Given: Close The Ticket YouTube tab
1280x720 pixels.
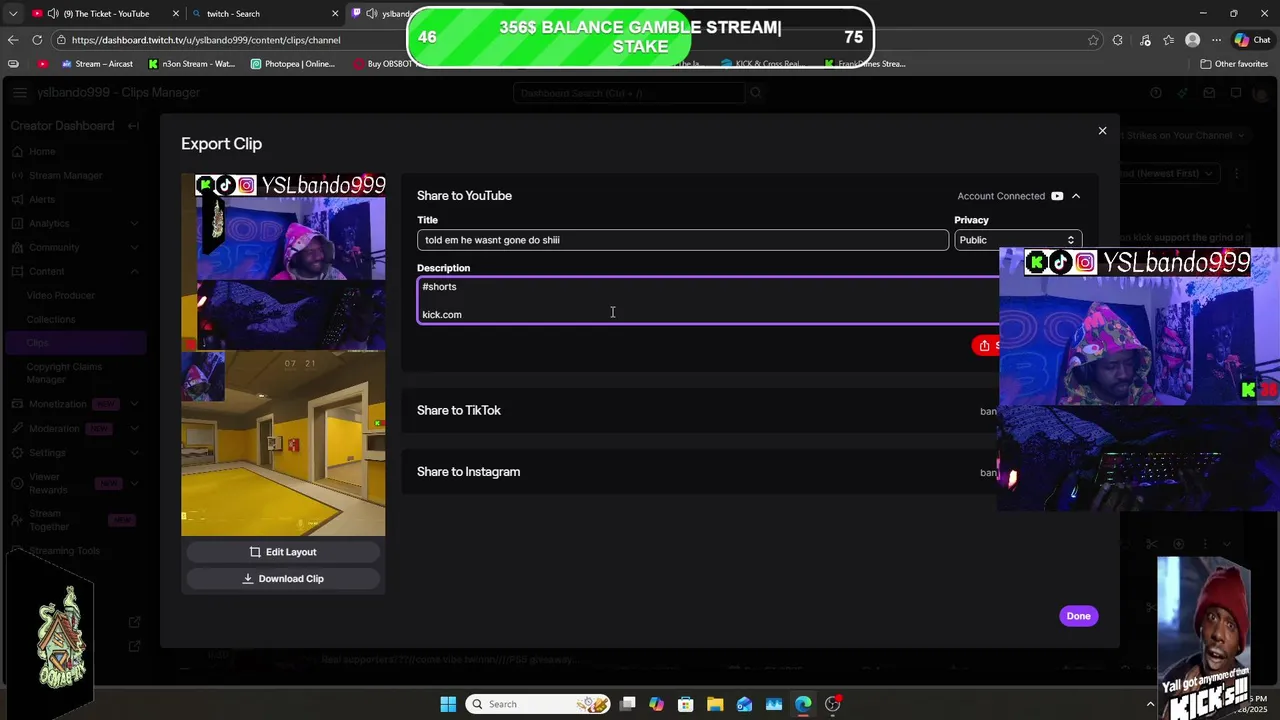Looking at the screenshot, I should pyautogui.click(x=176, y=14).
